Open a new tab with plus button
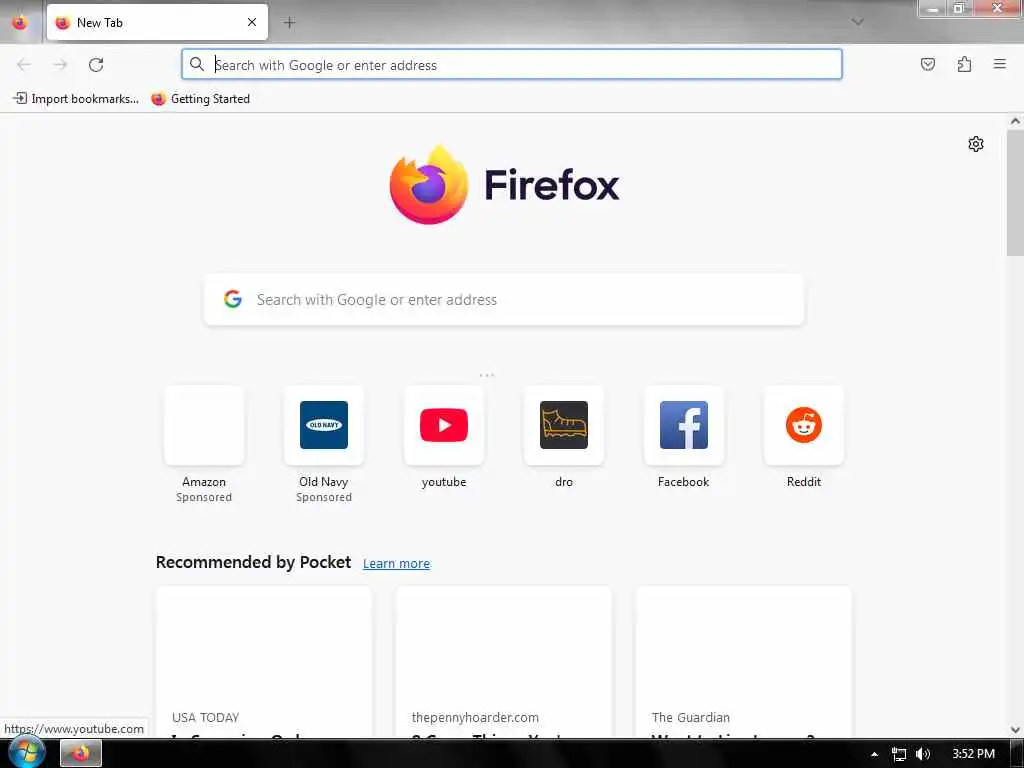1024x768 pixels. coord(289,23)
